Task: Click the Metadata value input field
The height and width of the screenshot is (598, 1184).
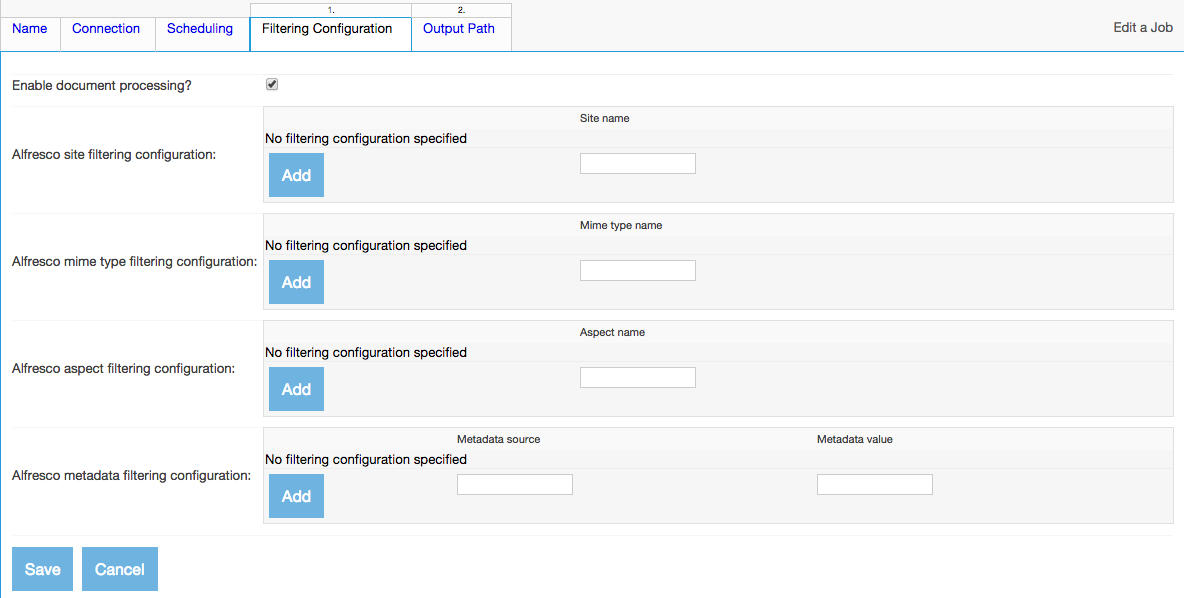Action: pos(874,484)
